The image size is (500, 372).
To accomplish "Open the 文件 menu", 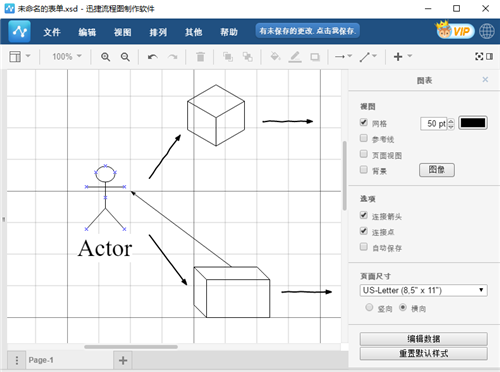I will 52,32.
